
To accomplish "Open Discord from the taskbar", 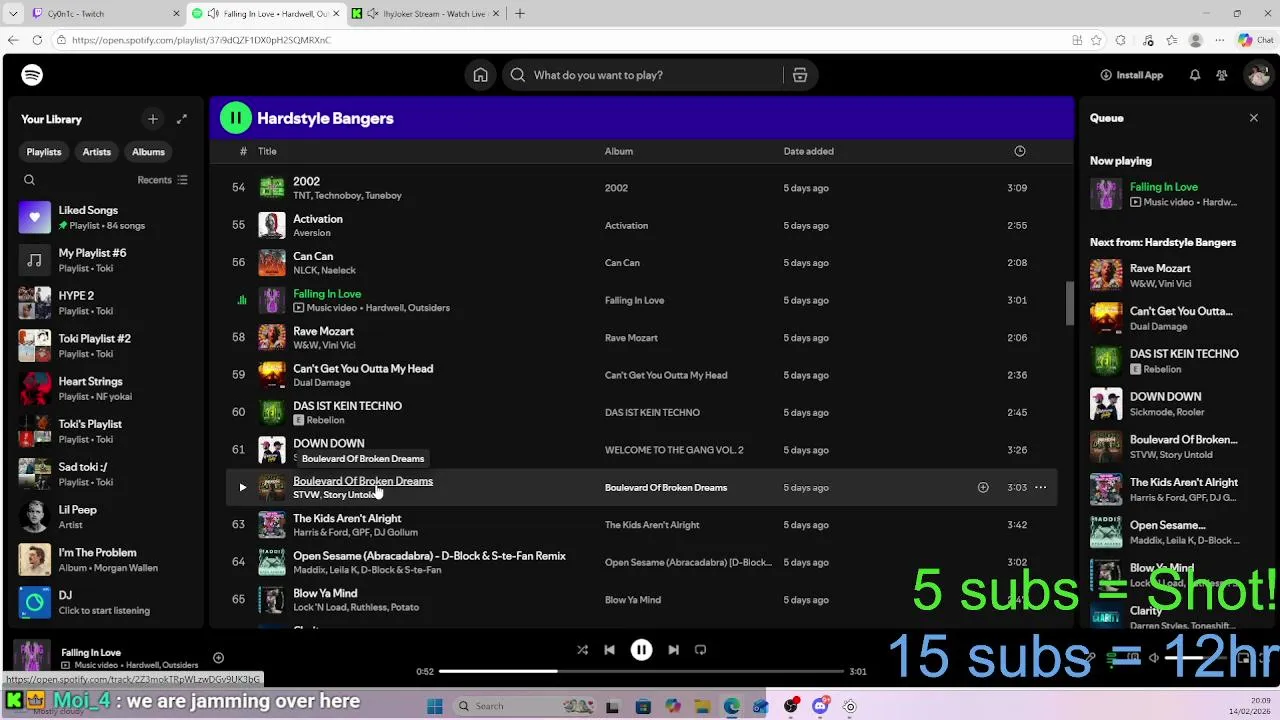I will [x=820, y=706].
